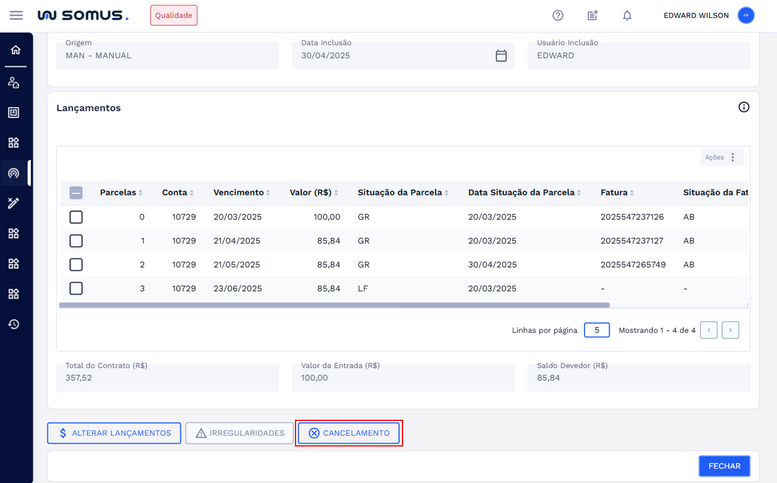777x483 pixels.
Task: Sort the table by Valor (R$)
Action: click(310, 193)
